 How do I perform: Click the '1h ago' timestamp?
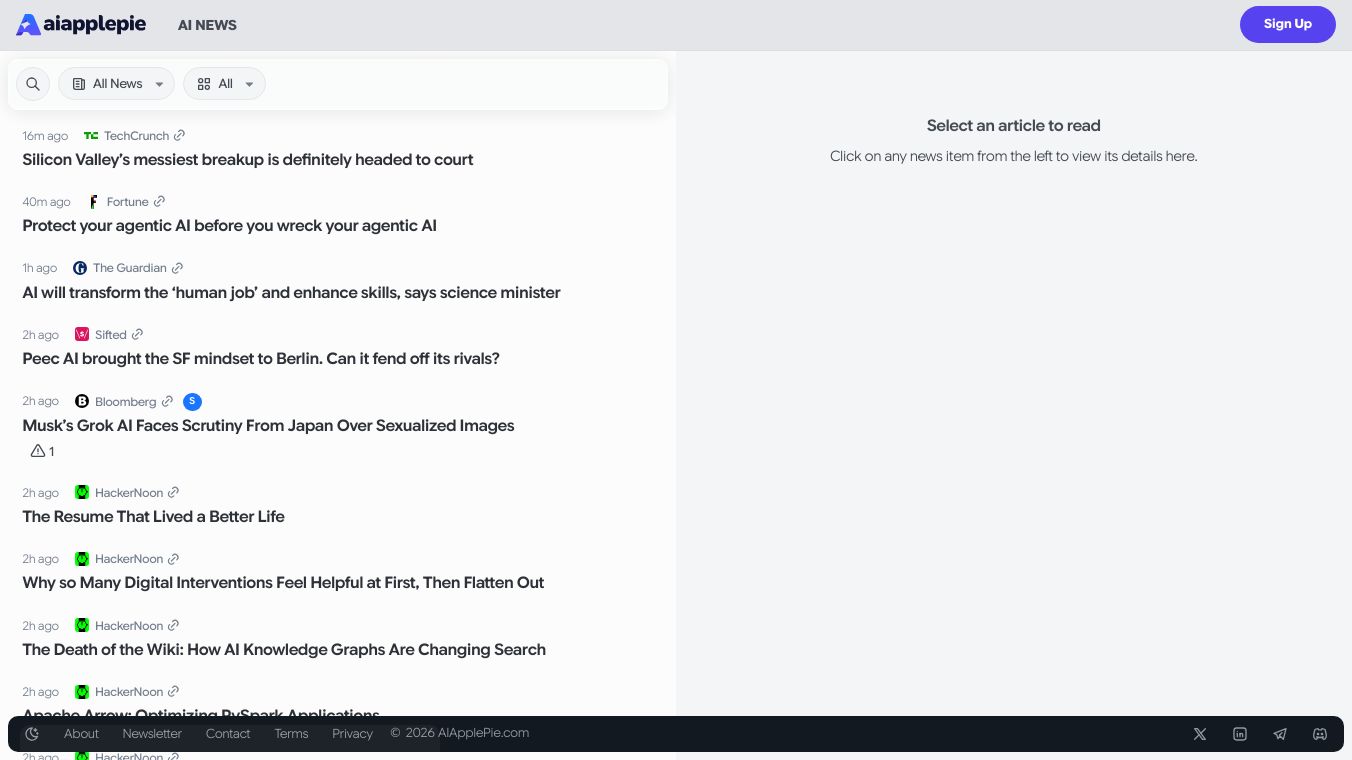(x=40, y=268)
